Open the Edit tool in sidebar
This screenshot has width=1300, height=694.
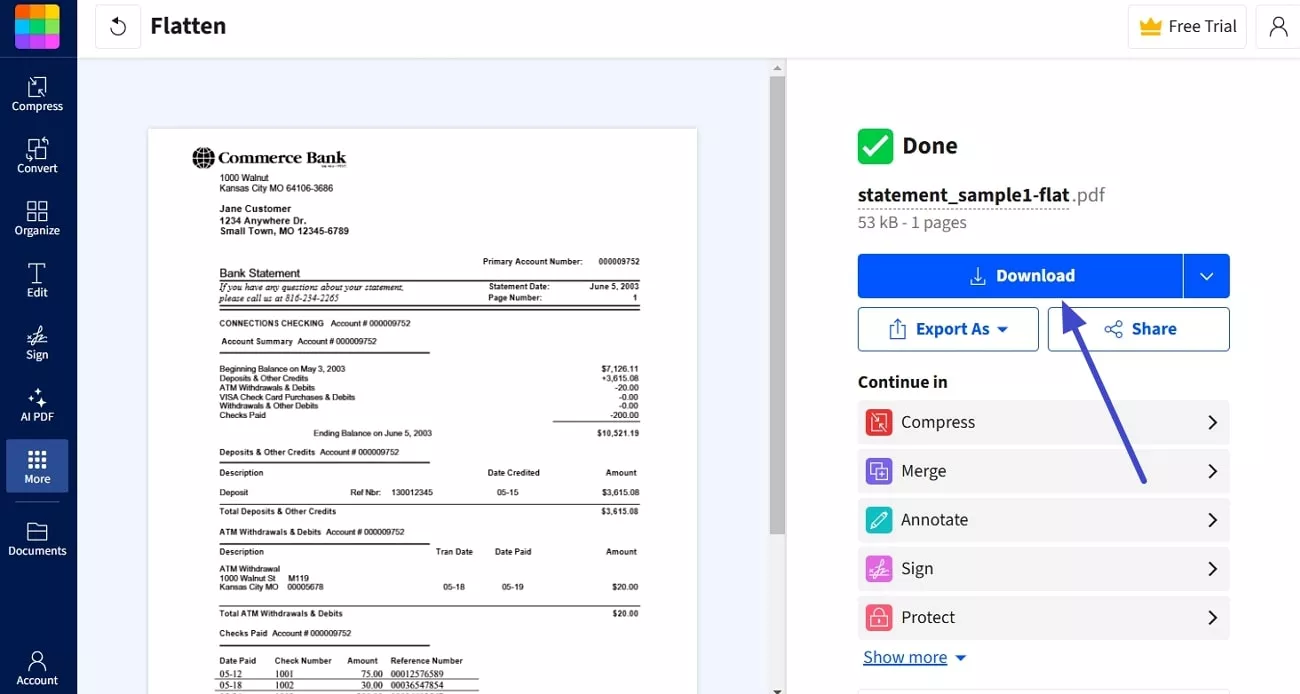37,280
